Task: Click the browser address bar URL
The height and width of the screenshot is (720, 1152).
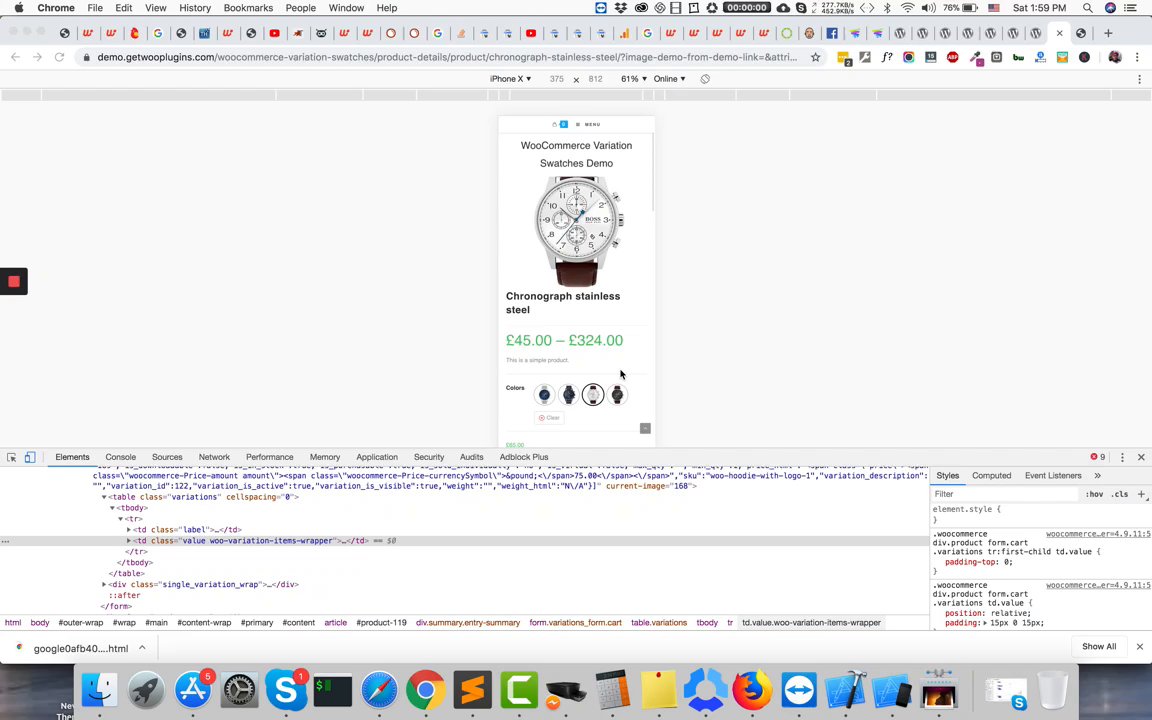Action: pyautogui.click(x=447, y=57)
